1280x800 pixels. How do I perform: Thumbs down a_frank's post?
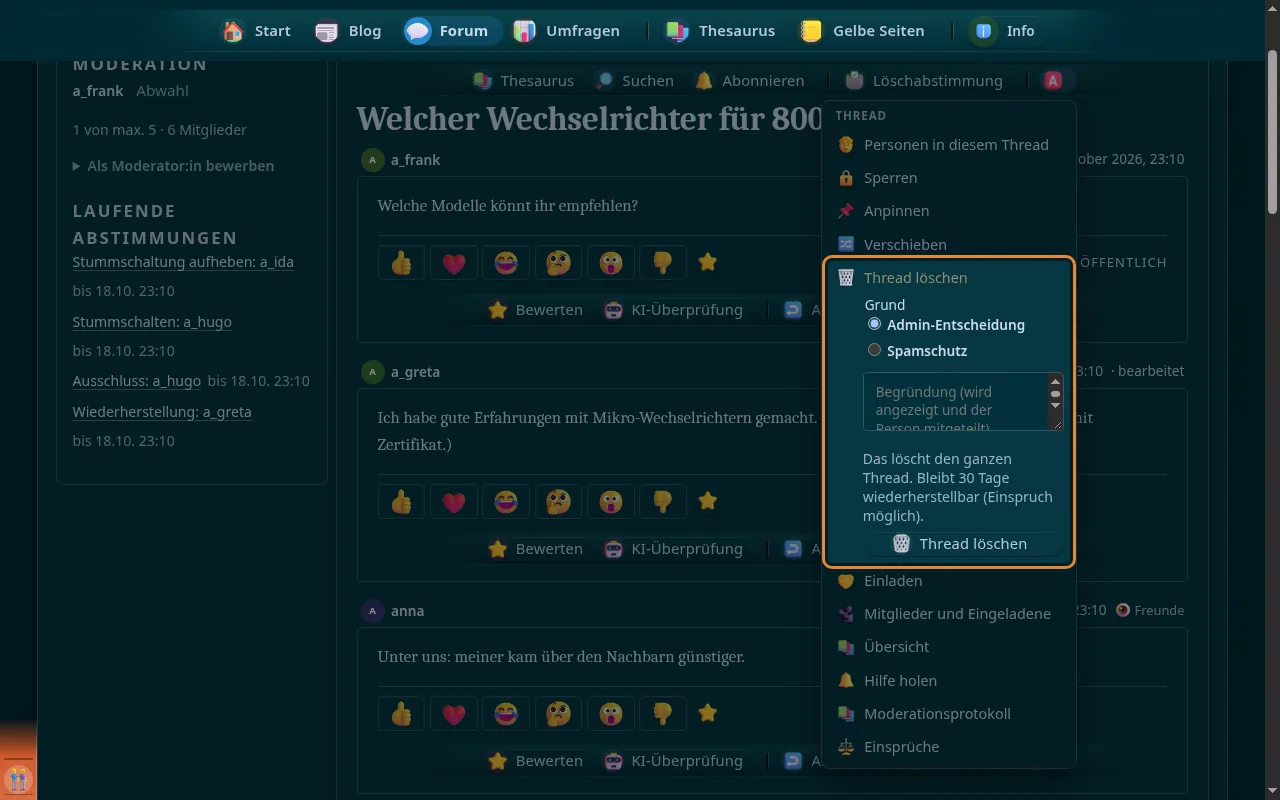662,262
